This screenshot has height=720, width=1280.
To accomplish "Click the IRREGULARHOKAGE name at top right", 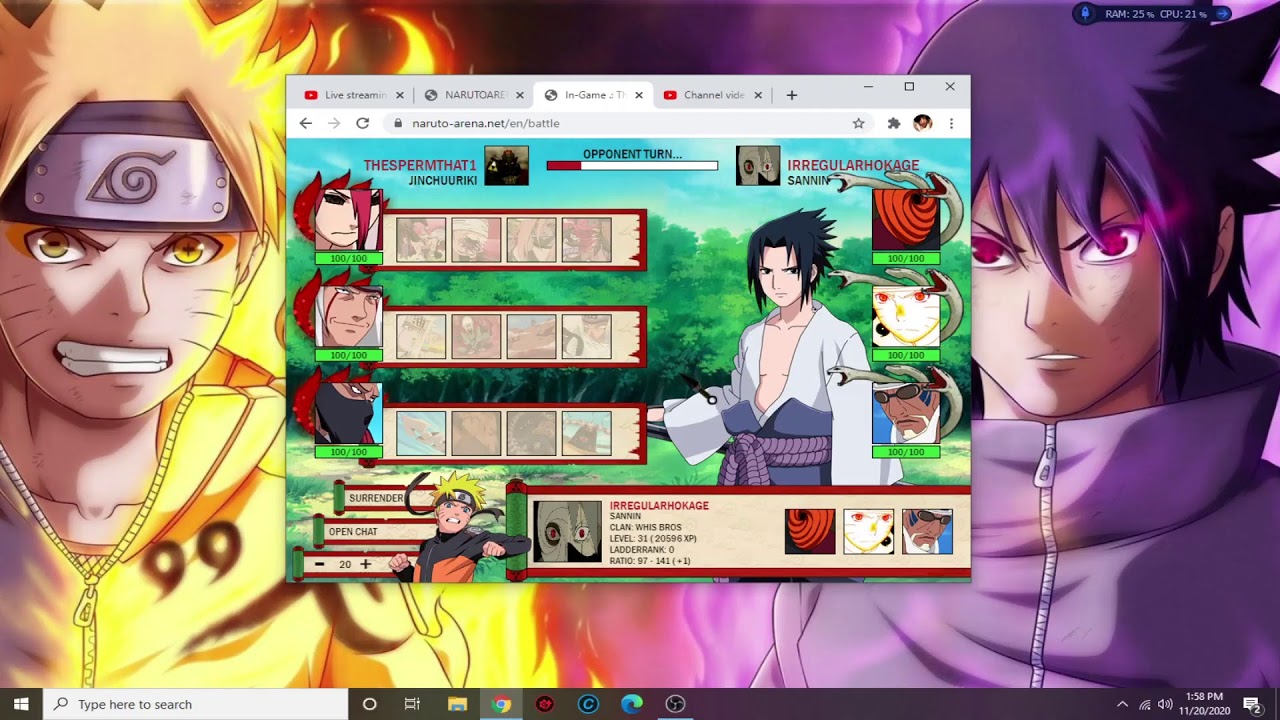I will pos(853,166).
